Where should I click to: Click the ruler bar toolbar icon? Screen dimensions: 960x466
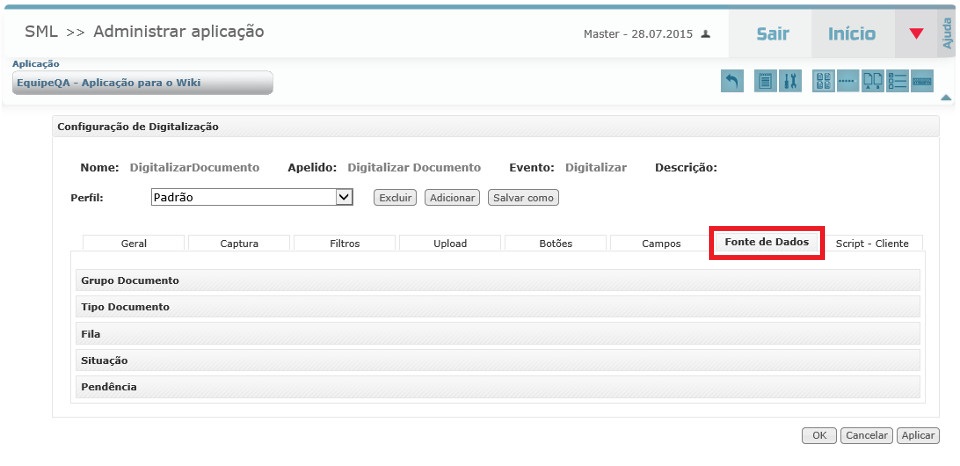click(x=922, y=82)
